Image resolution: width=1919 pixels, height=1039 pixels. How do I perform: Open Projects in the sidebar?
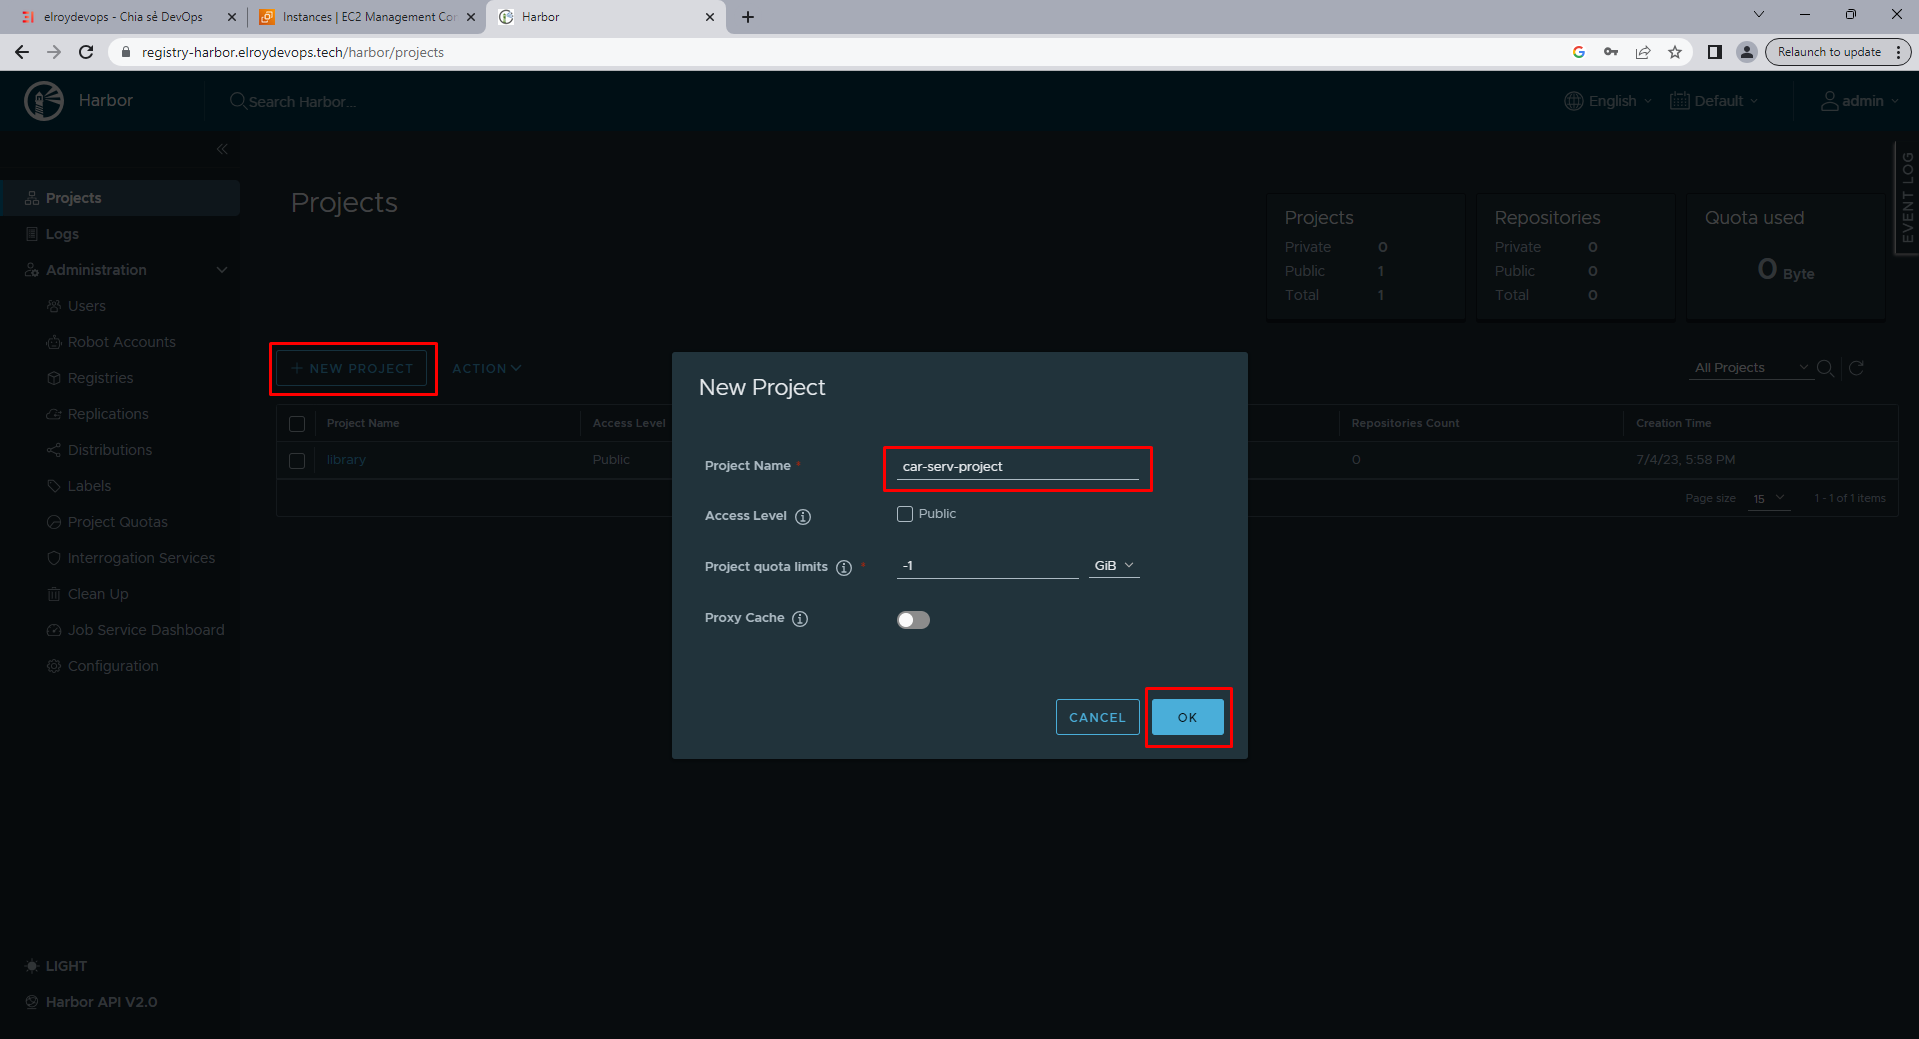(x=120, y=198)
